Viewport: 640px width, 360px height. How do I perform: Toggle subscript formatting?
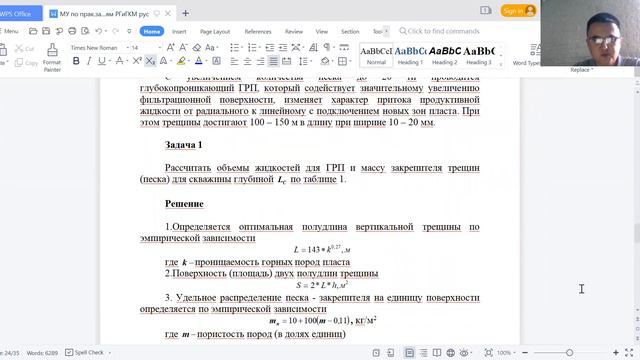pyautogui.click(x=150, y=61)
